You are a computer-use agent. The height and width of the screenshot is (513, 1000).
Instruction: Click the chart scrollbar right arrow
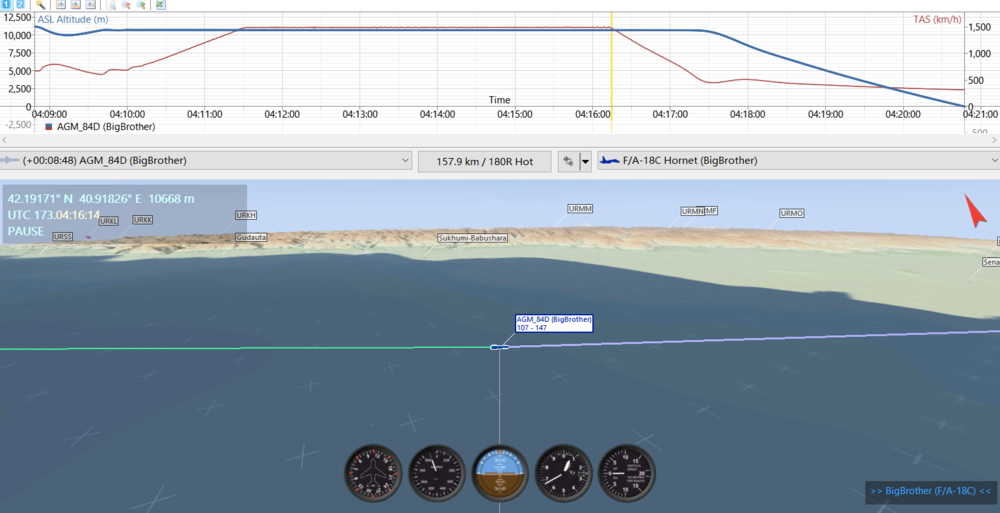(994, 140)
